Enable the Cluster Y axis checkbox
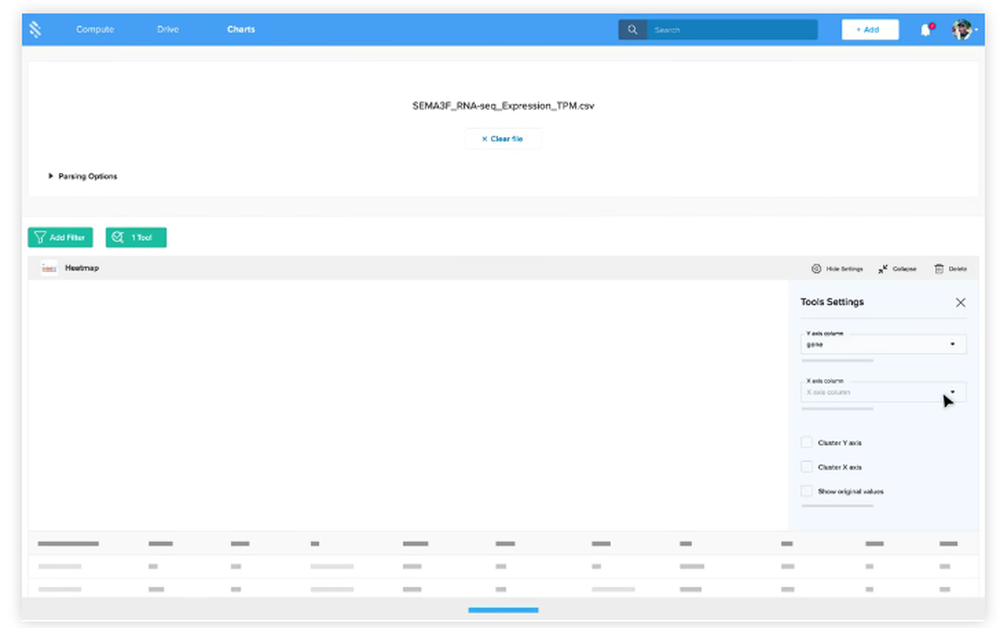The image size is (1000, 628). pyautogui.click(x=807, y=442)
